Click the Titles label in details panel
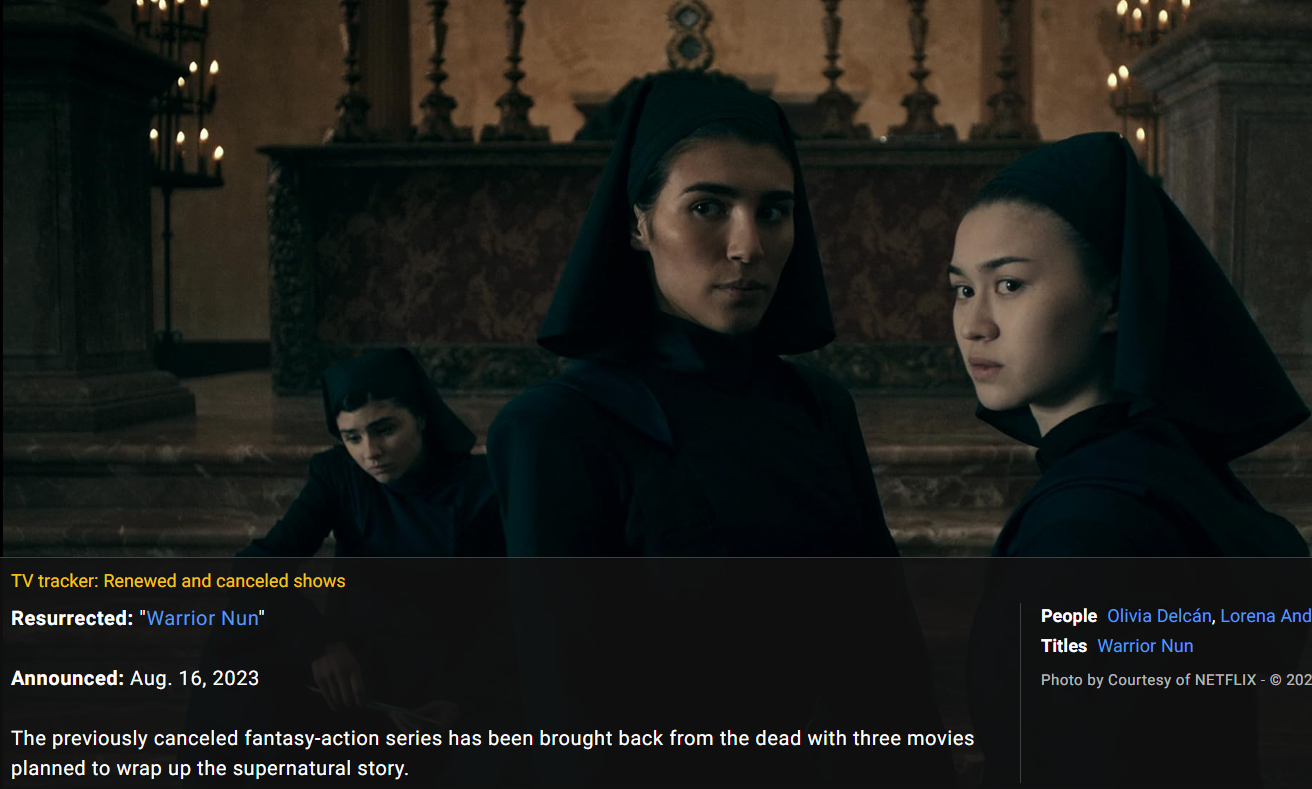This screenshot has height=789, width=1312. (1064, 646)
